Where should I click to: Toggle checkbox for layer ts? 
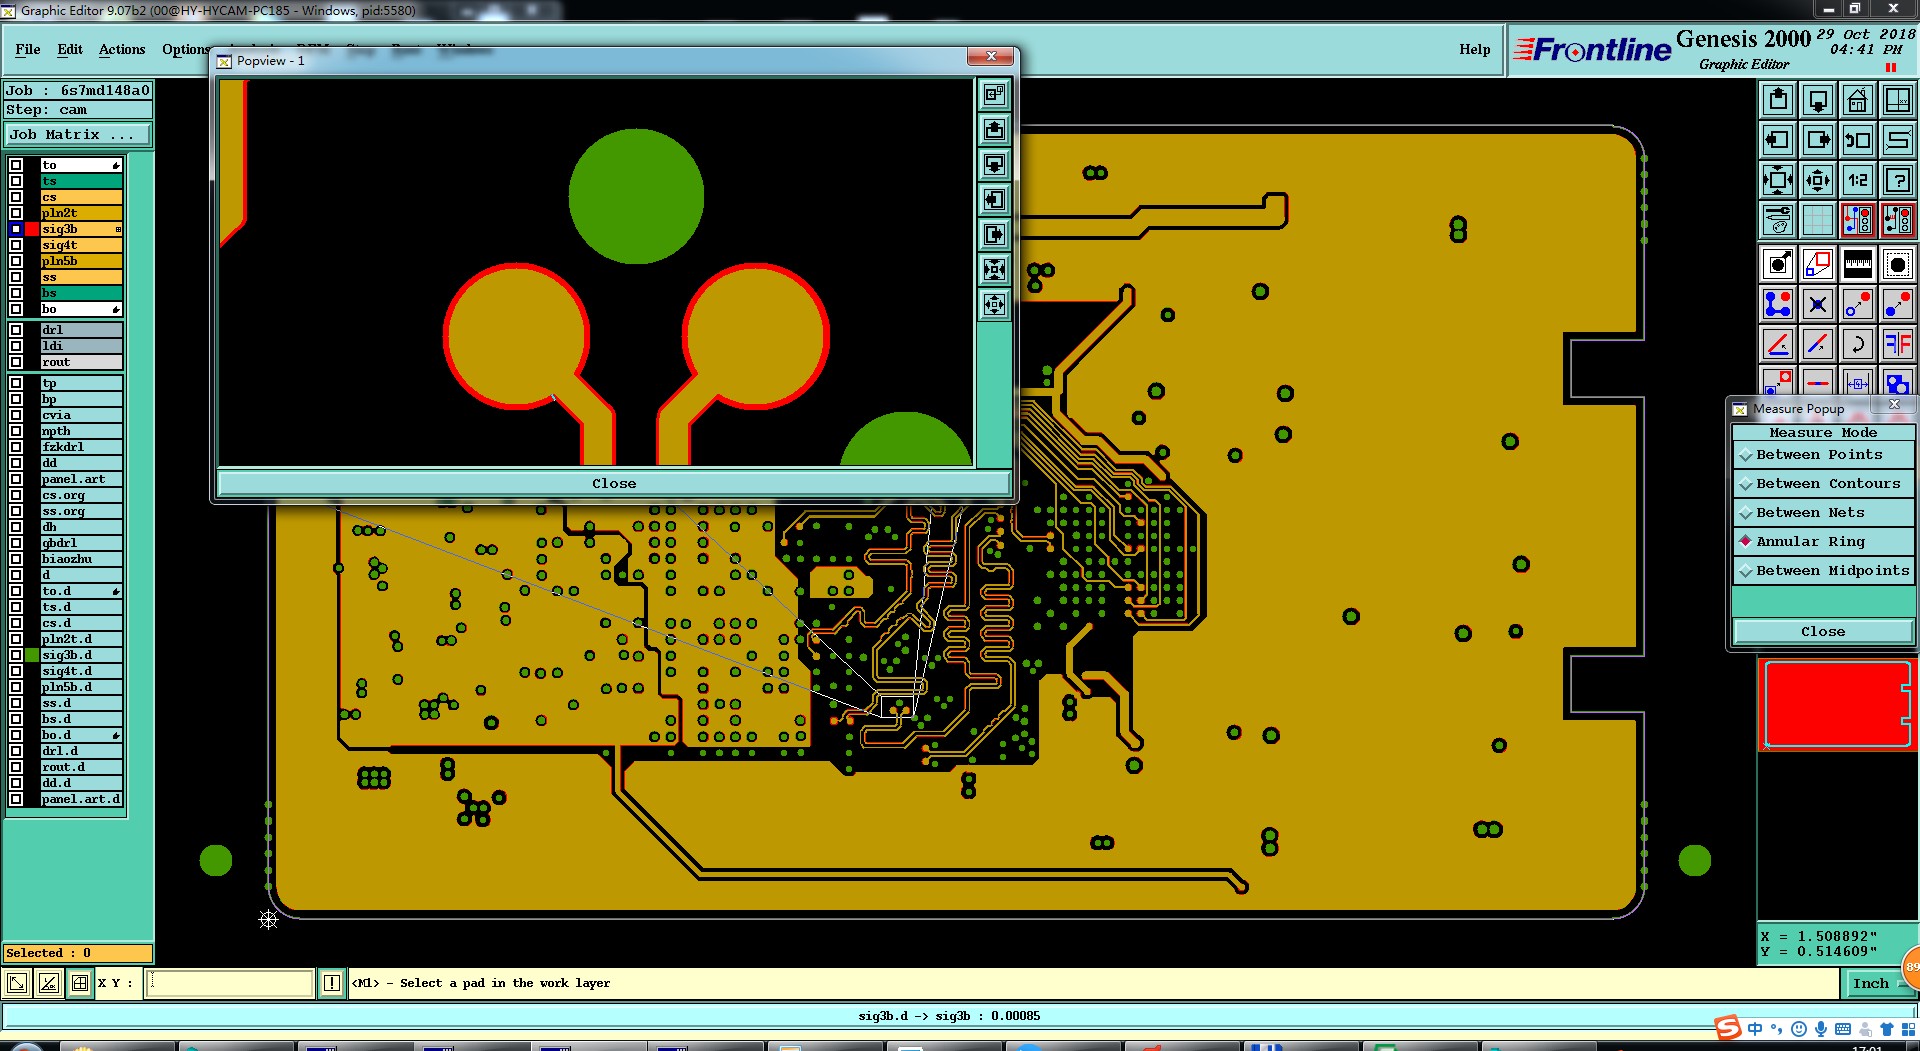(x=16, y=181)
